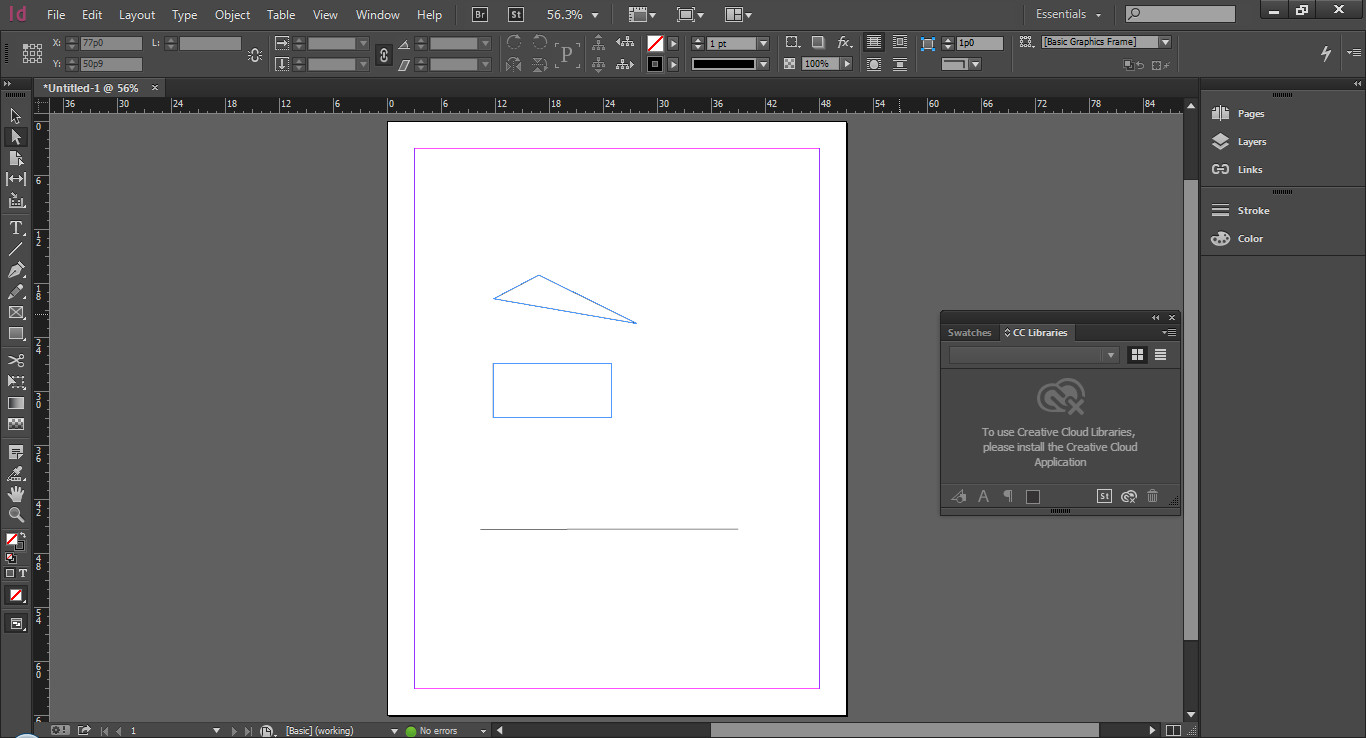
Task: Select the Pen tool in toolbox
Action: (x=16, y=270)
